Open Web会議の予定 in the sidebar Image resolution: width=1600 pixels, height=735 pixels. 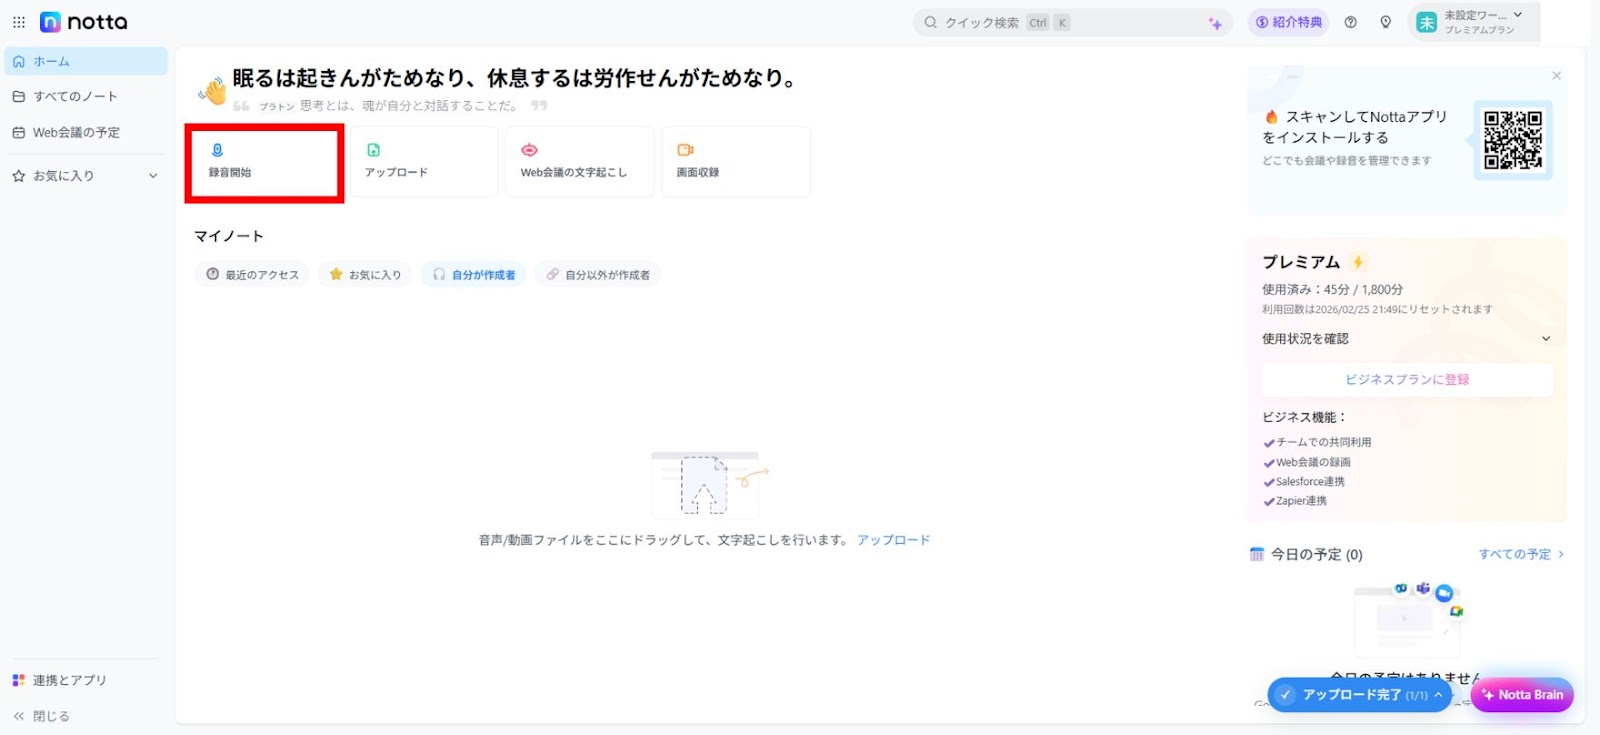point(86,132)
